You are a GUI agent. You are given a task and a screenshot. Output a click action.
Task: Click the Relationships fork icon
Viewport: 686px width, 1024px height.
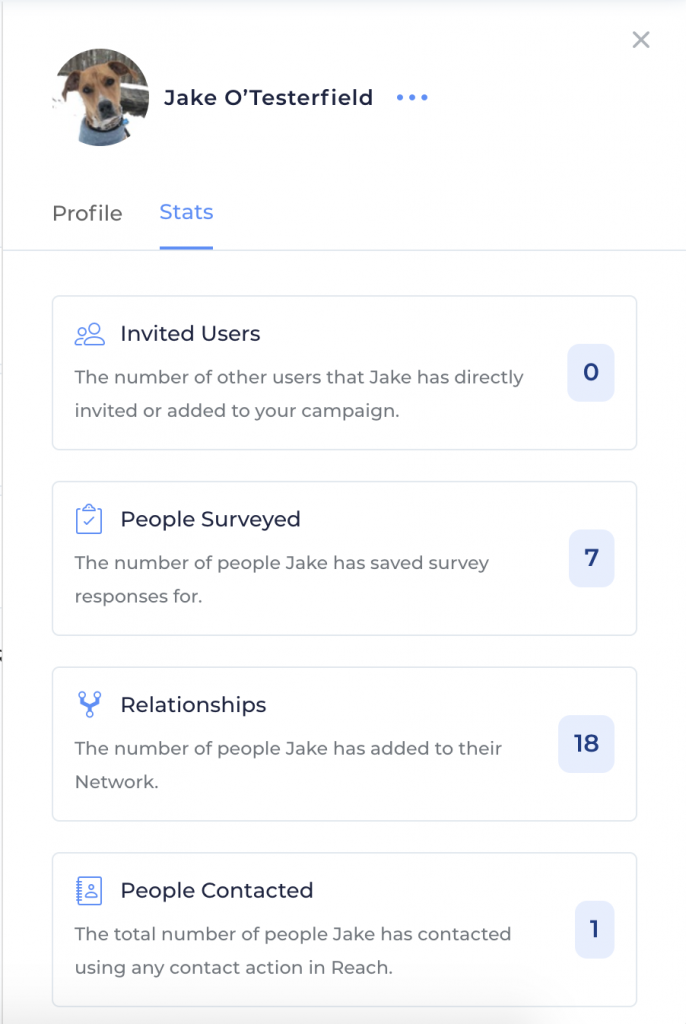[x=90, y=705]
